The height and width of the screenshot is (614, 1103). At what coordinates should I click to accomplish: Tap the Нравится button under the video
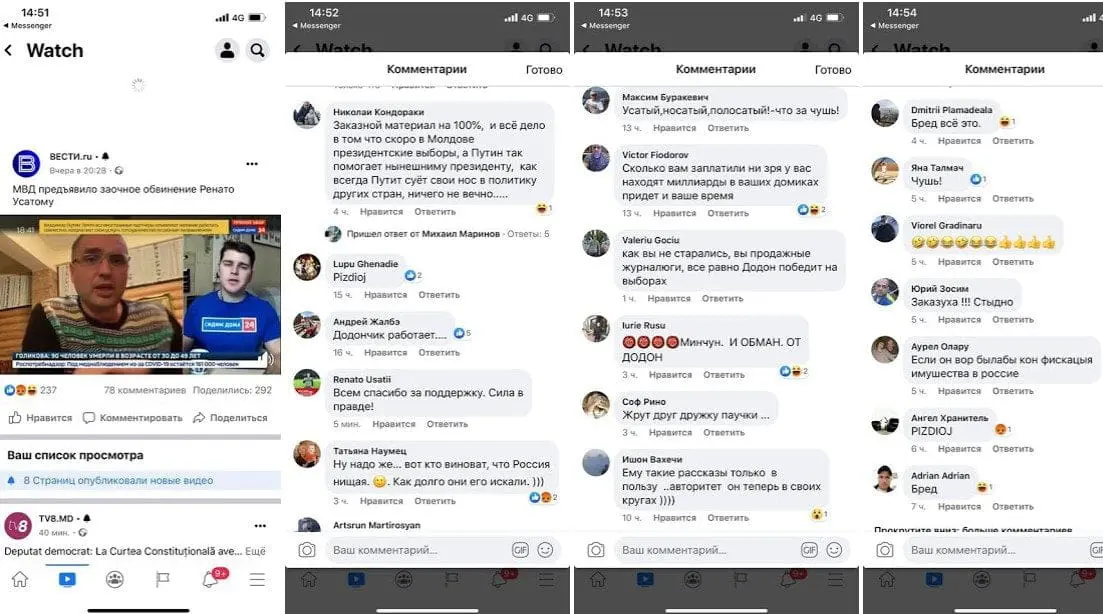click(41, 418)
